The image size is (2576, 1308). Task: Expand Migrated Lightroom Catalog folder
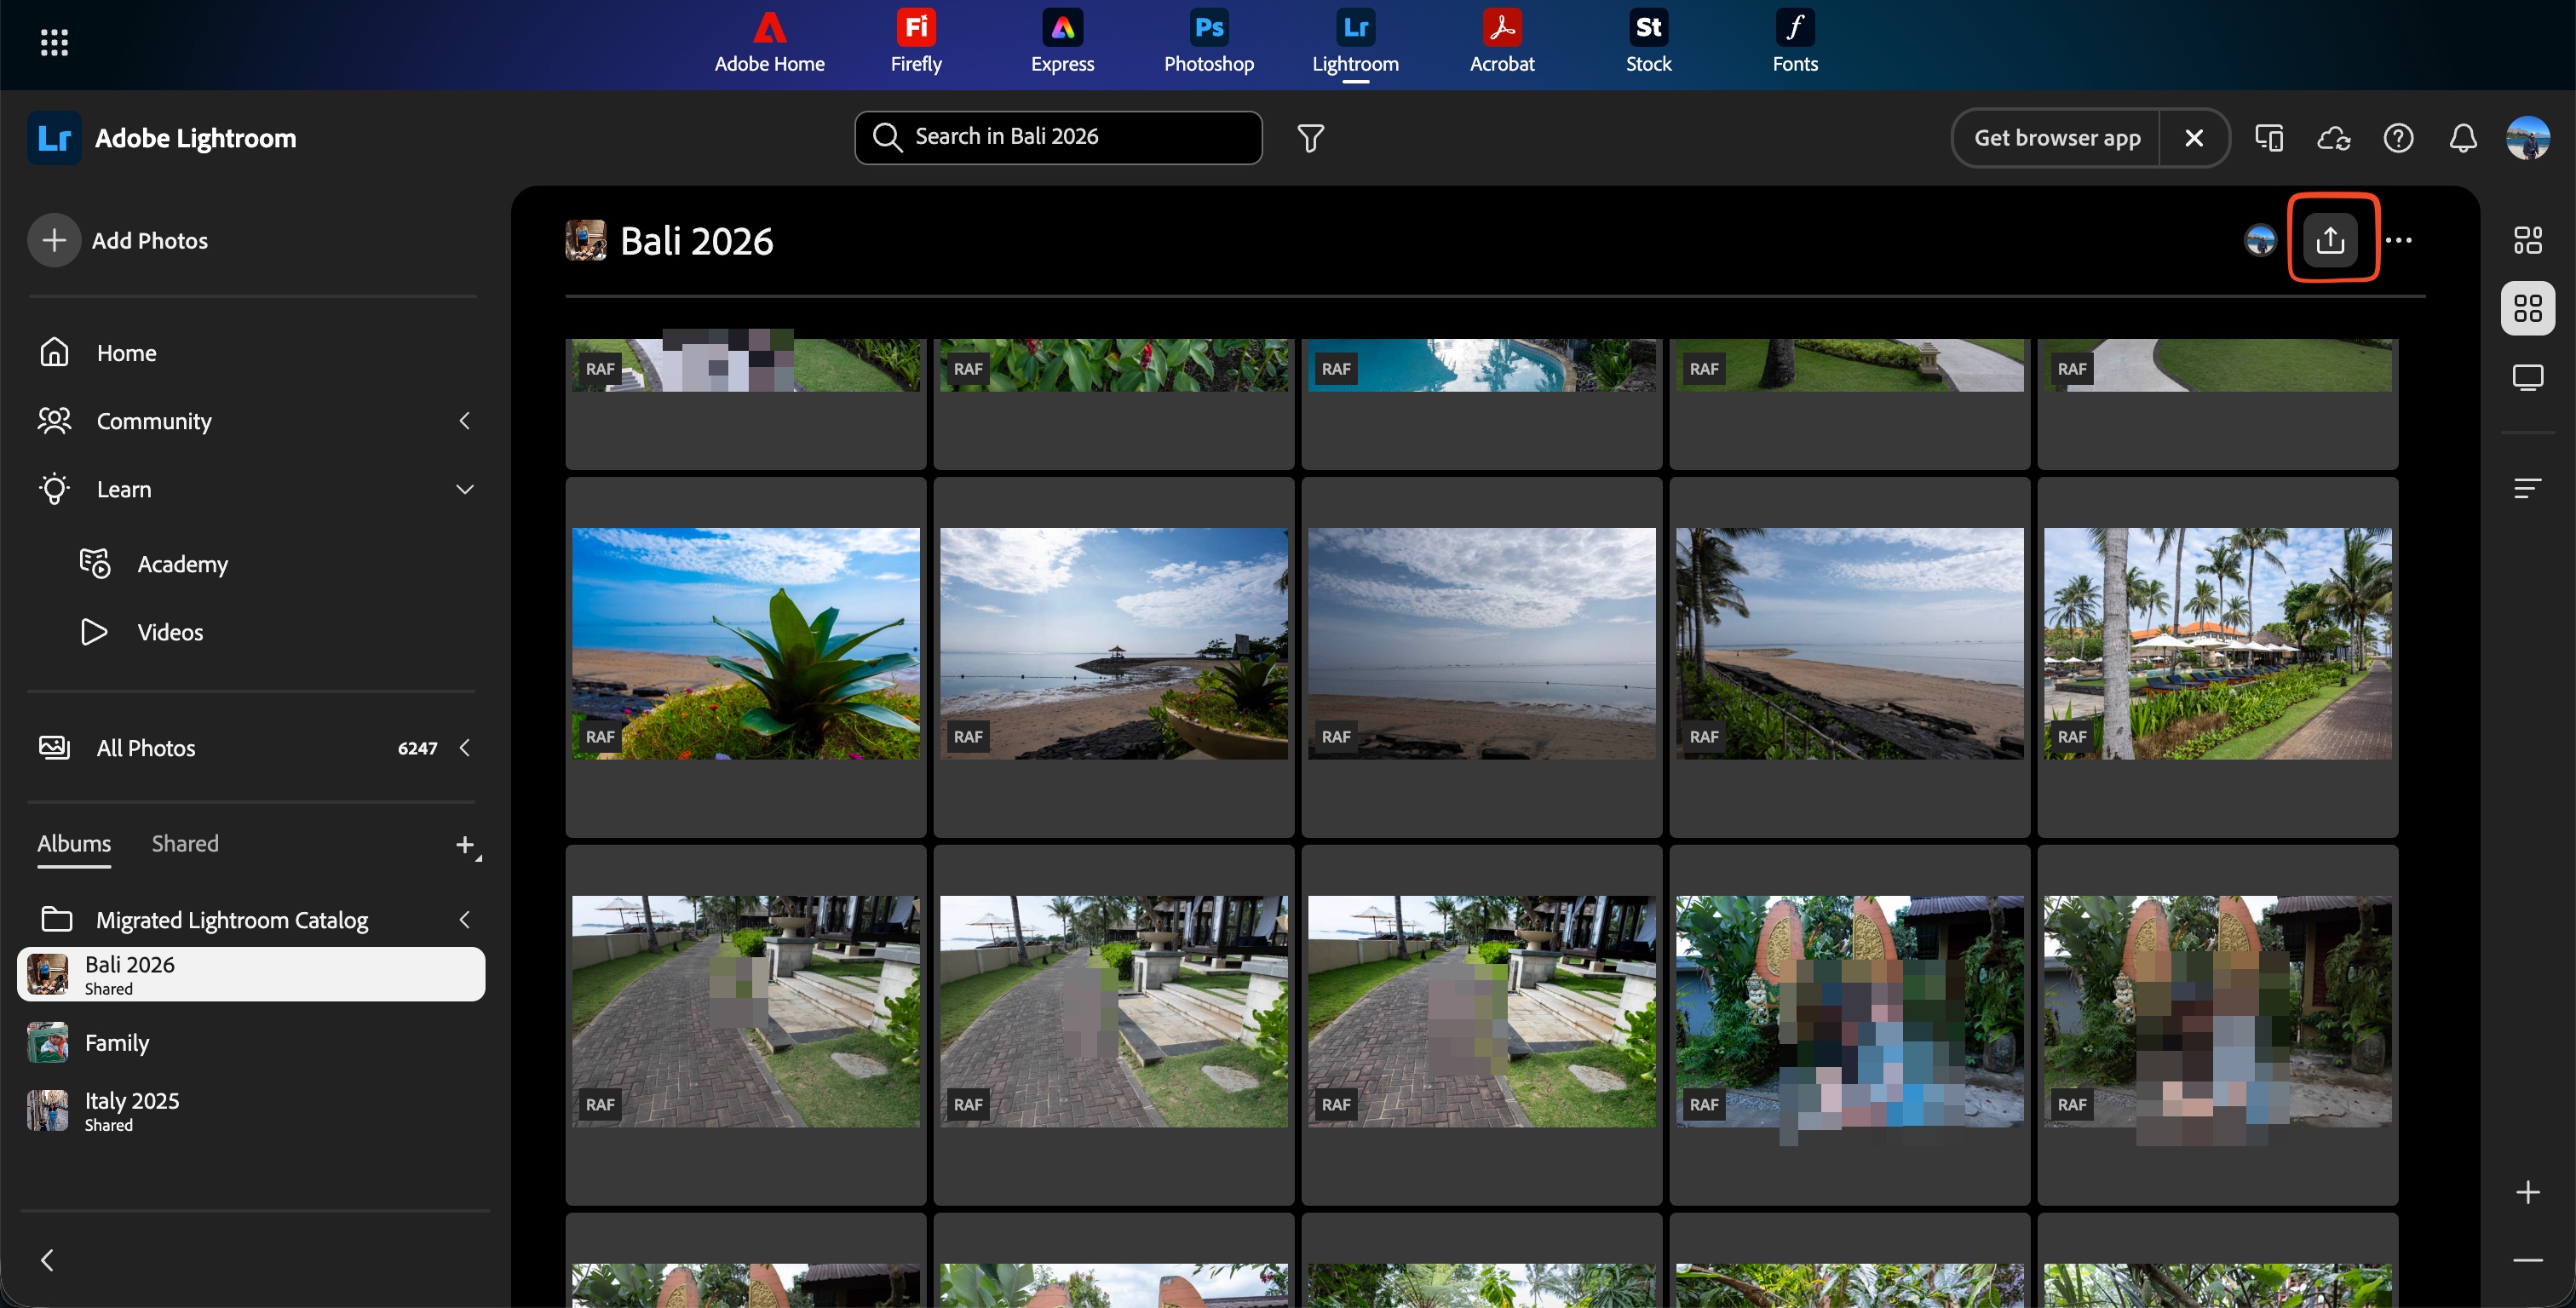tap(464, 919)
